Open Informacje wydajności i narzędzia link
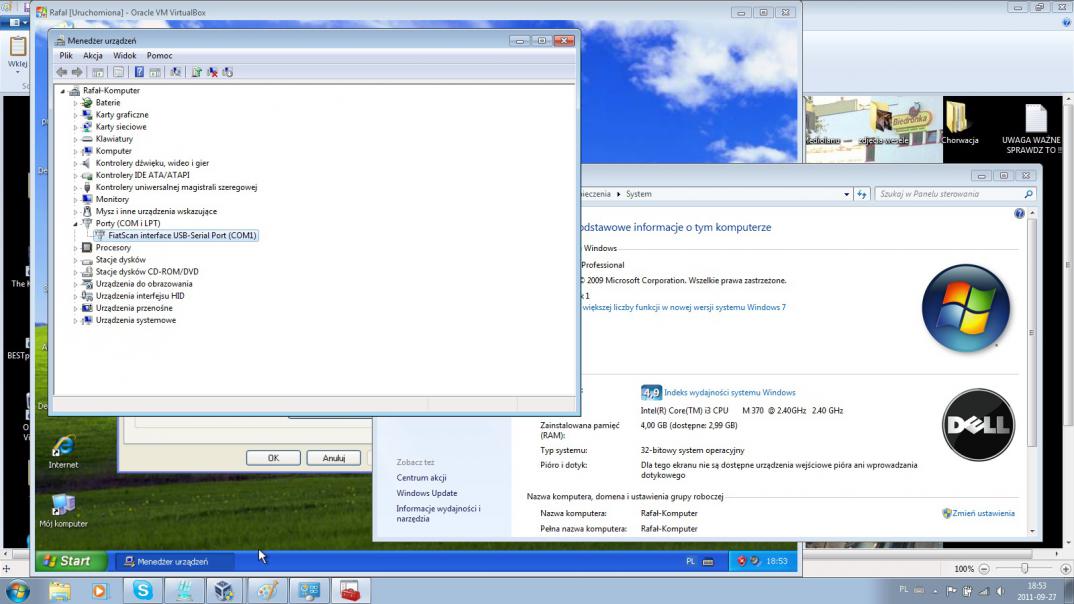 [438, 514]
